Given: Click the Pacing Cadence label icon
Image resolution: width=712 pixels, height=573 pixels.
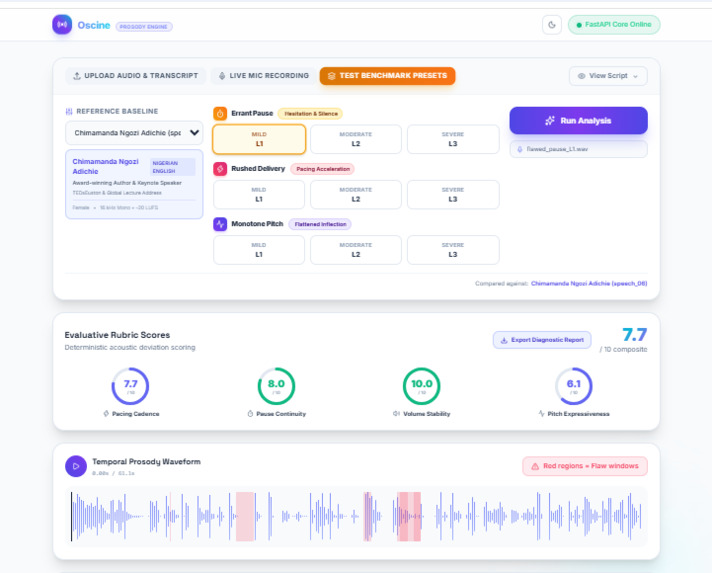Looking at the screenshot, I should [x=106, y=414].
